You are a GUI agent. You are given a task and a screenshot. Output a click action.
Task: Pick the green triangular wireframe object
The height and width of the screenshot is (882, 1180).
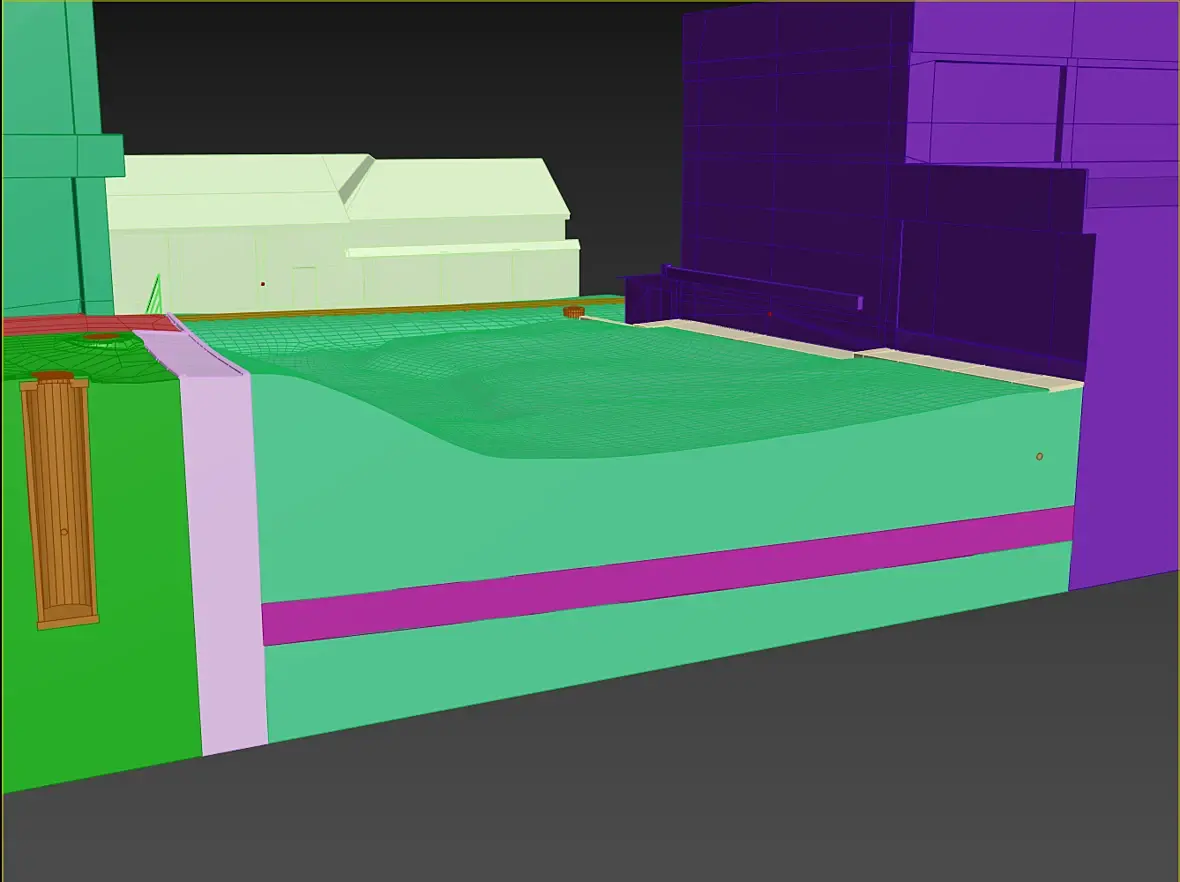[x=154, y=296]
